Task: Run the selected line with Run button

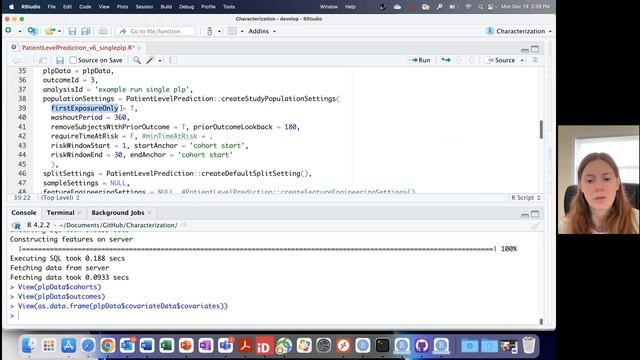Action: [420, 60]
